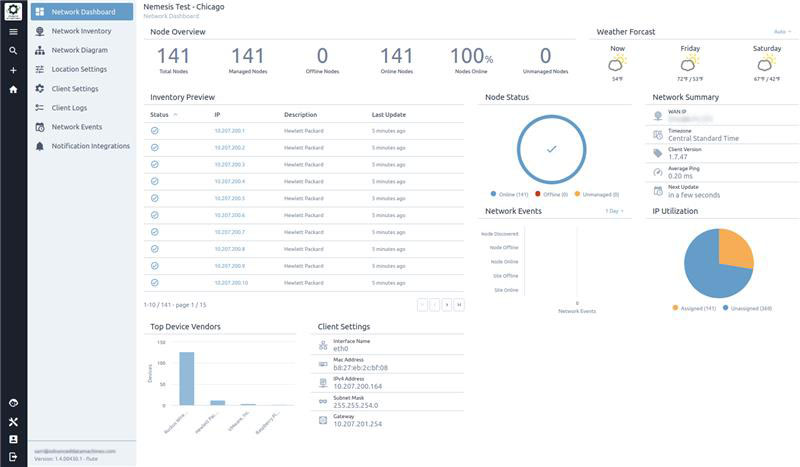Click the WAN IP globe icon
Image resolution: width=800 pixels, height=467 pixels.
click(x=658, y=116)
